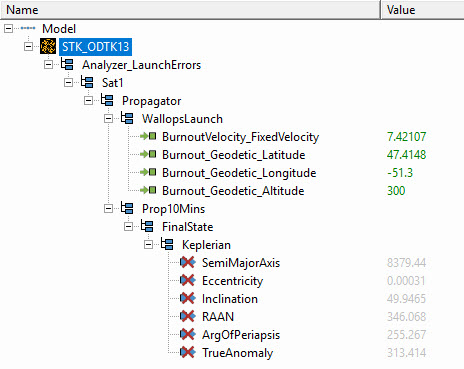Select the Burnout_Geodetic_Longitude variable name
Image resolution: width=464 pixels, height=369 pixels.
tap(239, 173)
